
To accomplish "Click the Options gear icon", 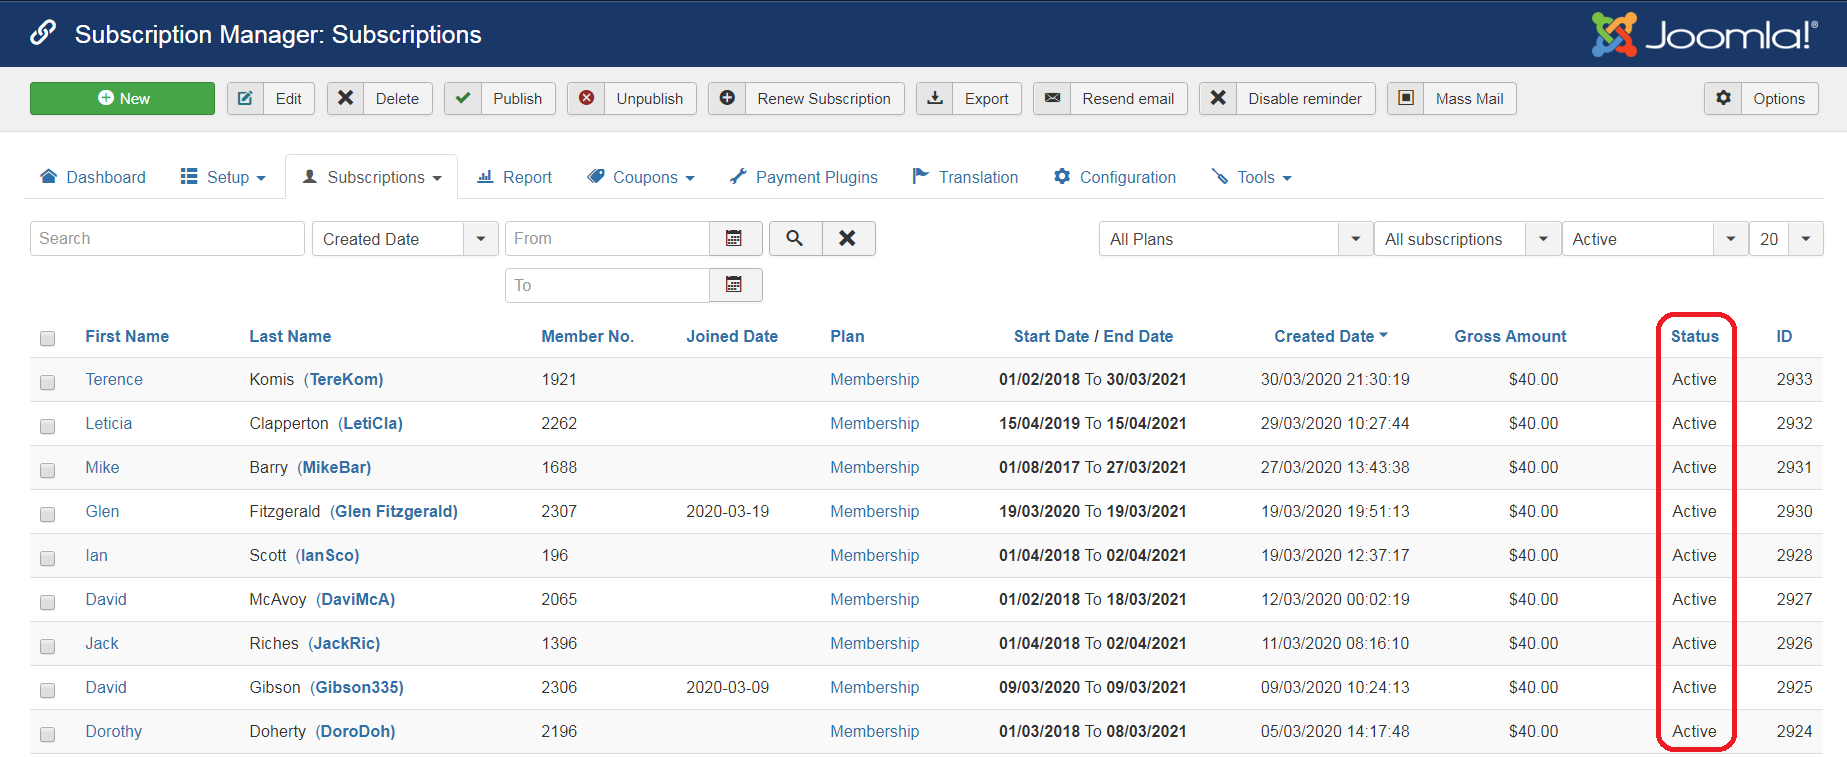I will (1723, 98).
